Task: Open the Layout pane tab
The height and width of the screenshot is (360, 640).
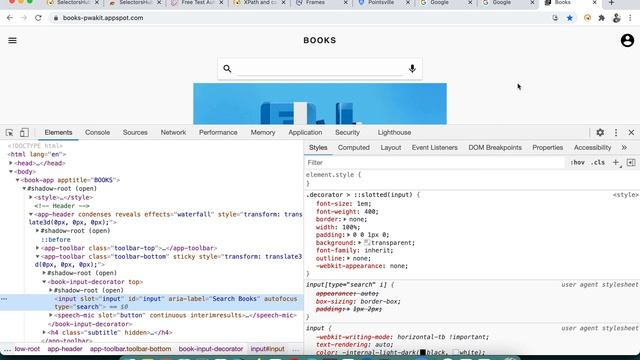Action: click(391, 147)
